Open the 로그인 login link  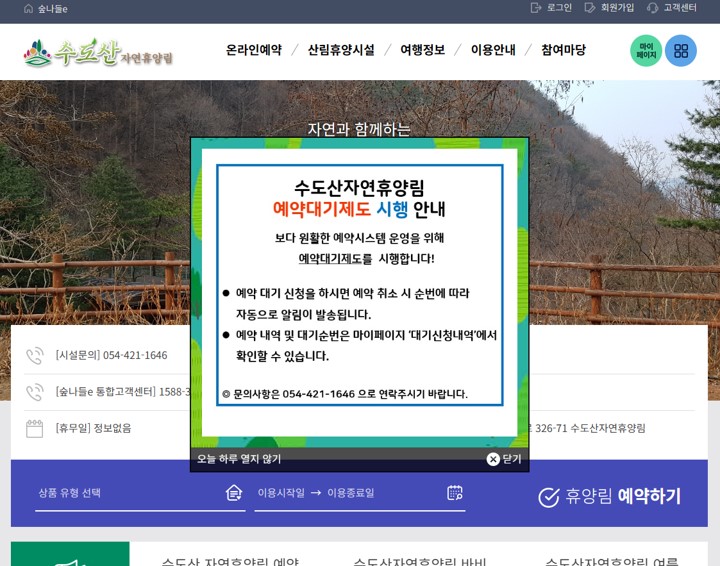click(551, 8)
